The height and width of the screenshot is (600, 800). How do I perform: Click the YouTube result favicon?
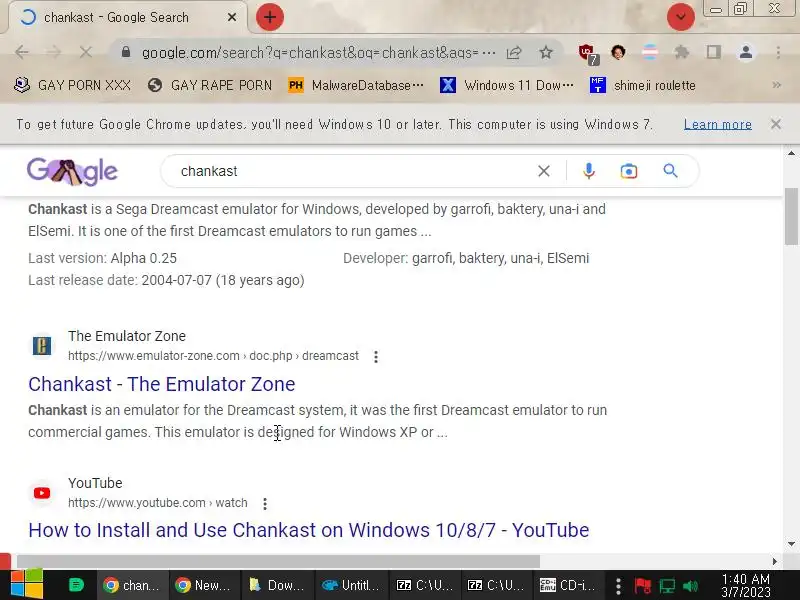pyautogui.click(x=42, y=493)
